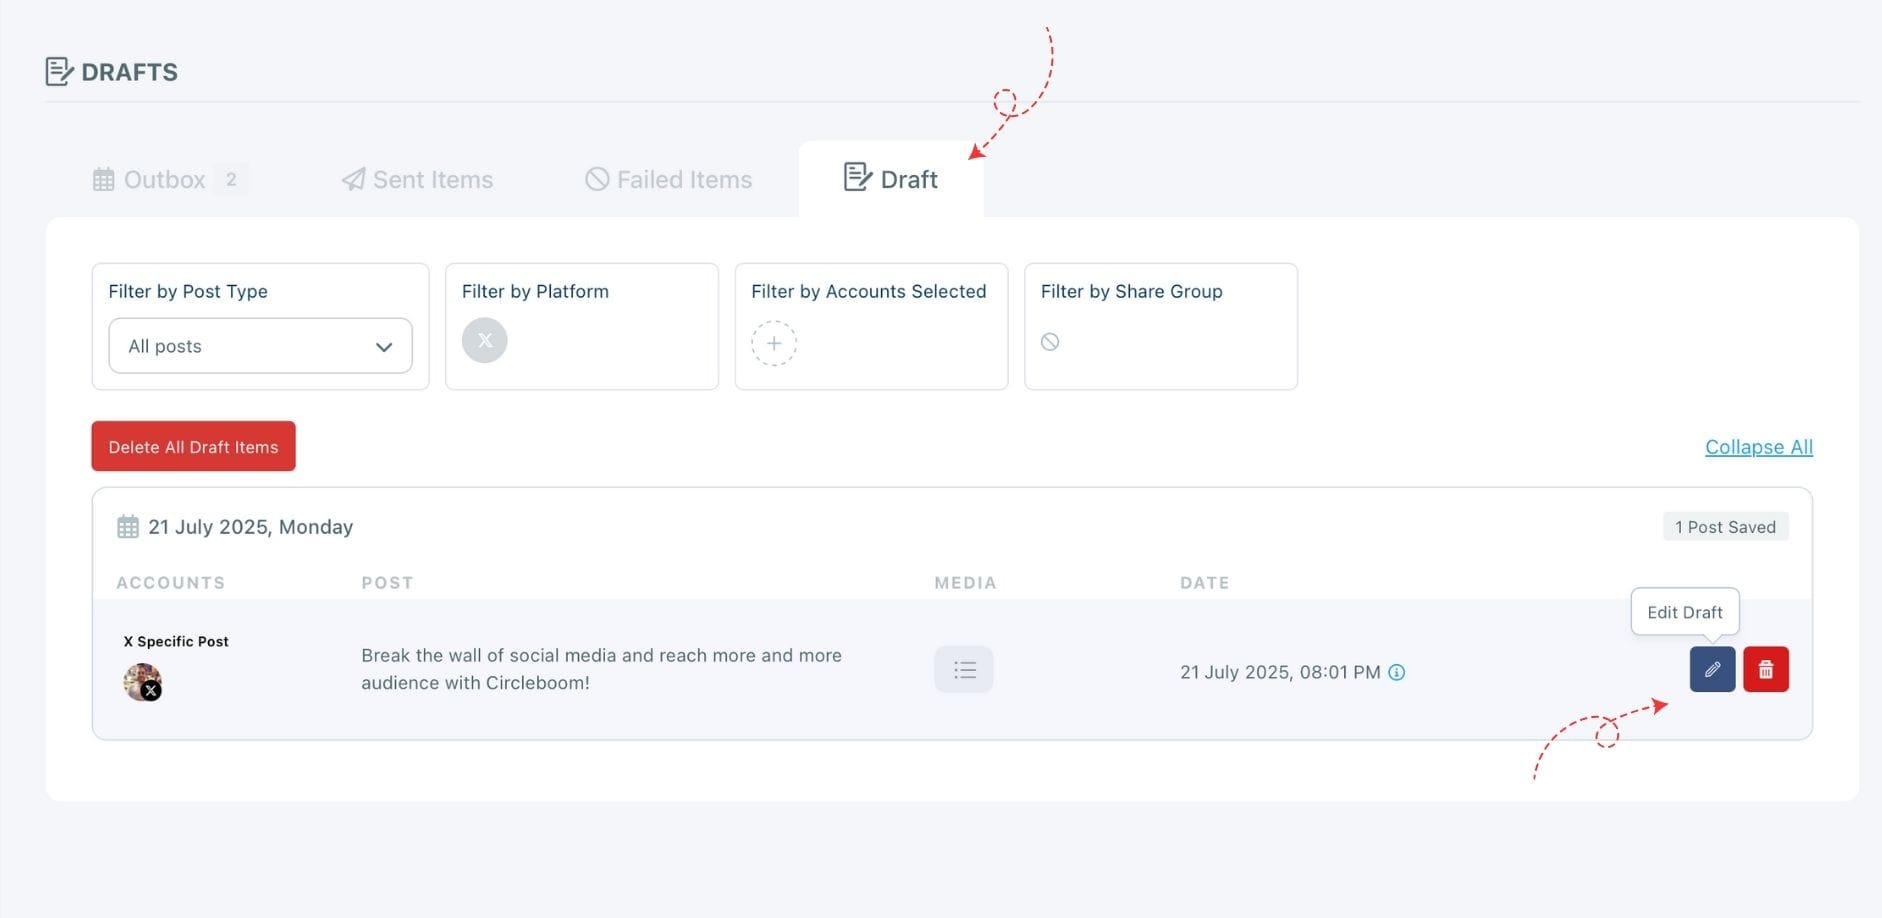
Task: Select the X account avatar on the draft row
Action: coord(140,681)
